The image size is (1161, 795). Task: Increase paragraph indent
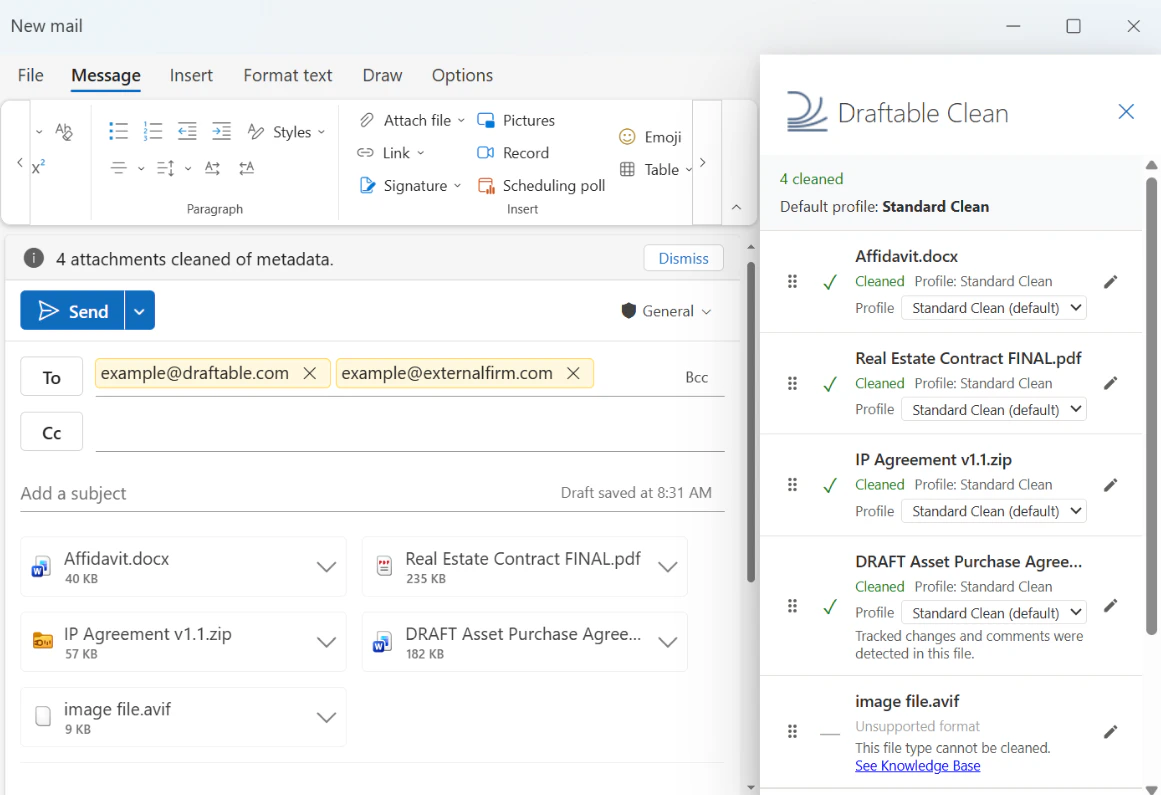(221, 132)
